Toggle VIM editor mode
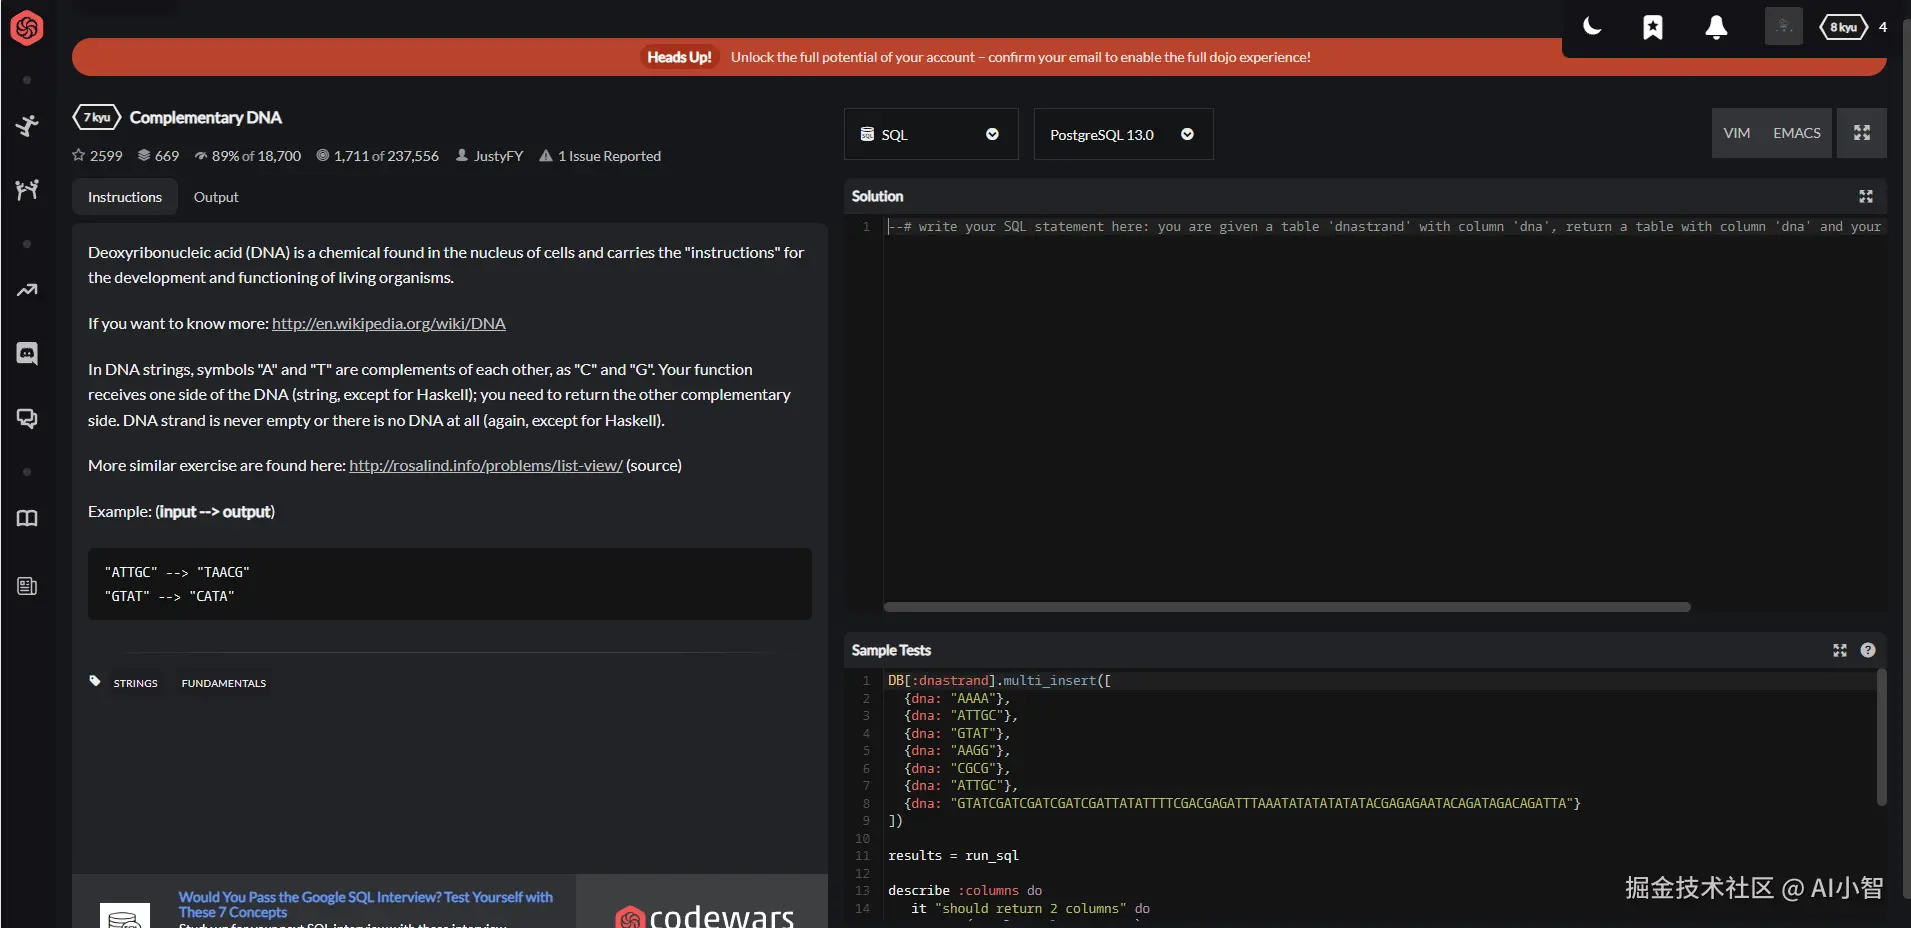Screen dimensions: 1911x928 (x=1737, y=133)
